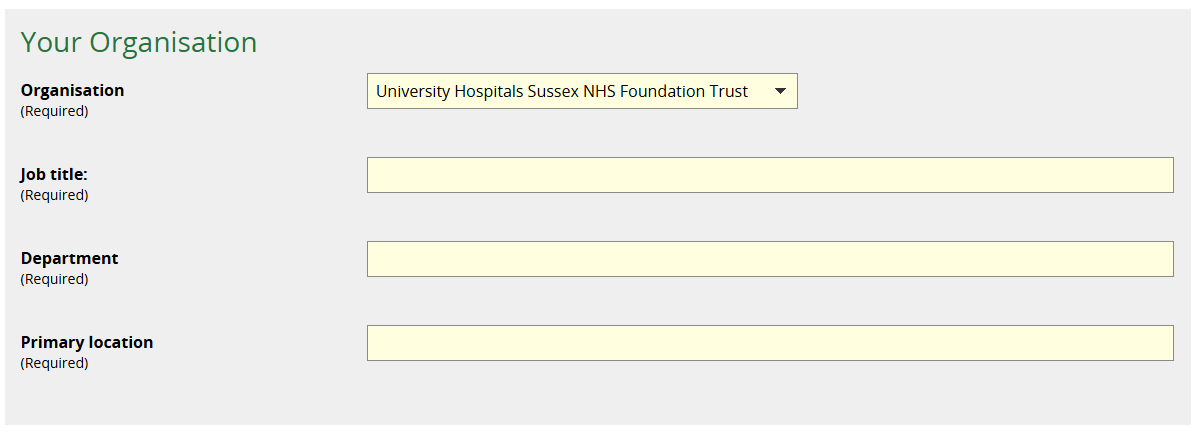Click the far right end of Primary location field

coord(1160,343)
